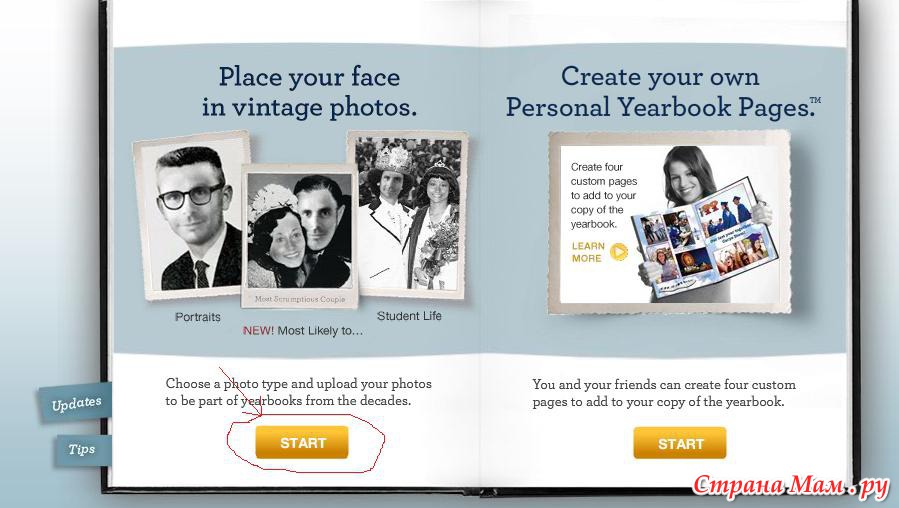Select the Most Scrumptious Couple photo
Screen dimensions: 899x508
click(x=299, y=236)
